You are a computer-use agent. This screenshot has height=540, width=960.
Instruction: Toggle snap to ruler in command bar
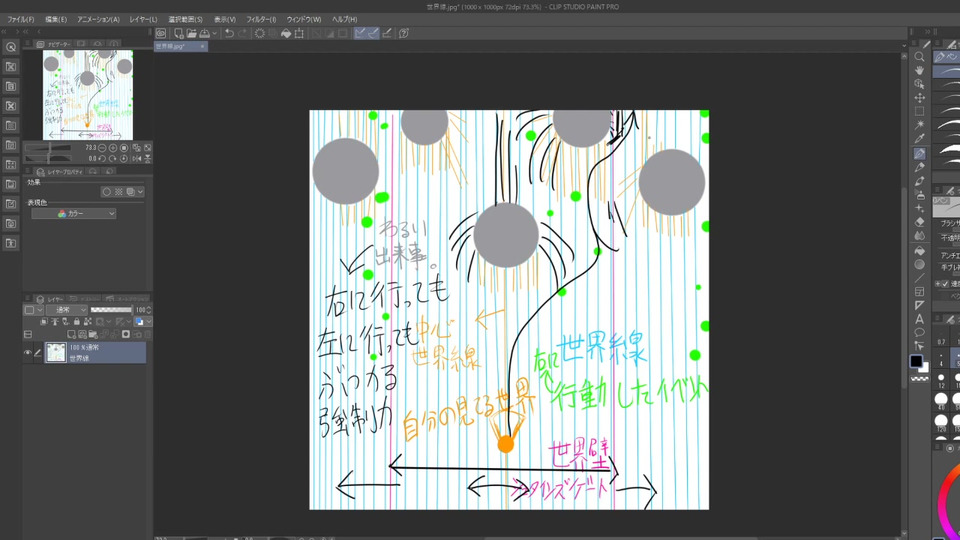click(x=360, y=33)
